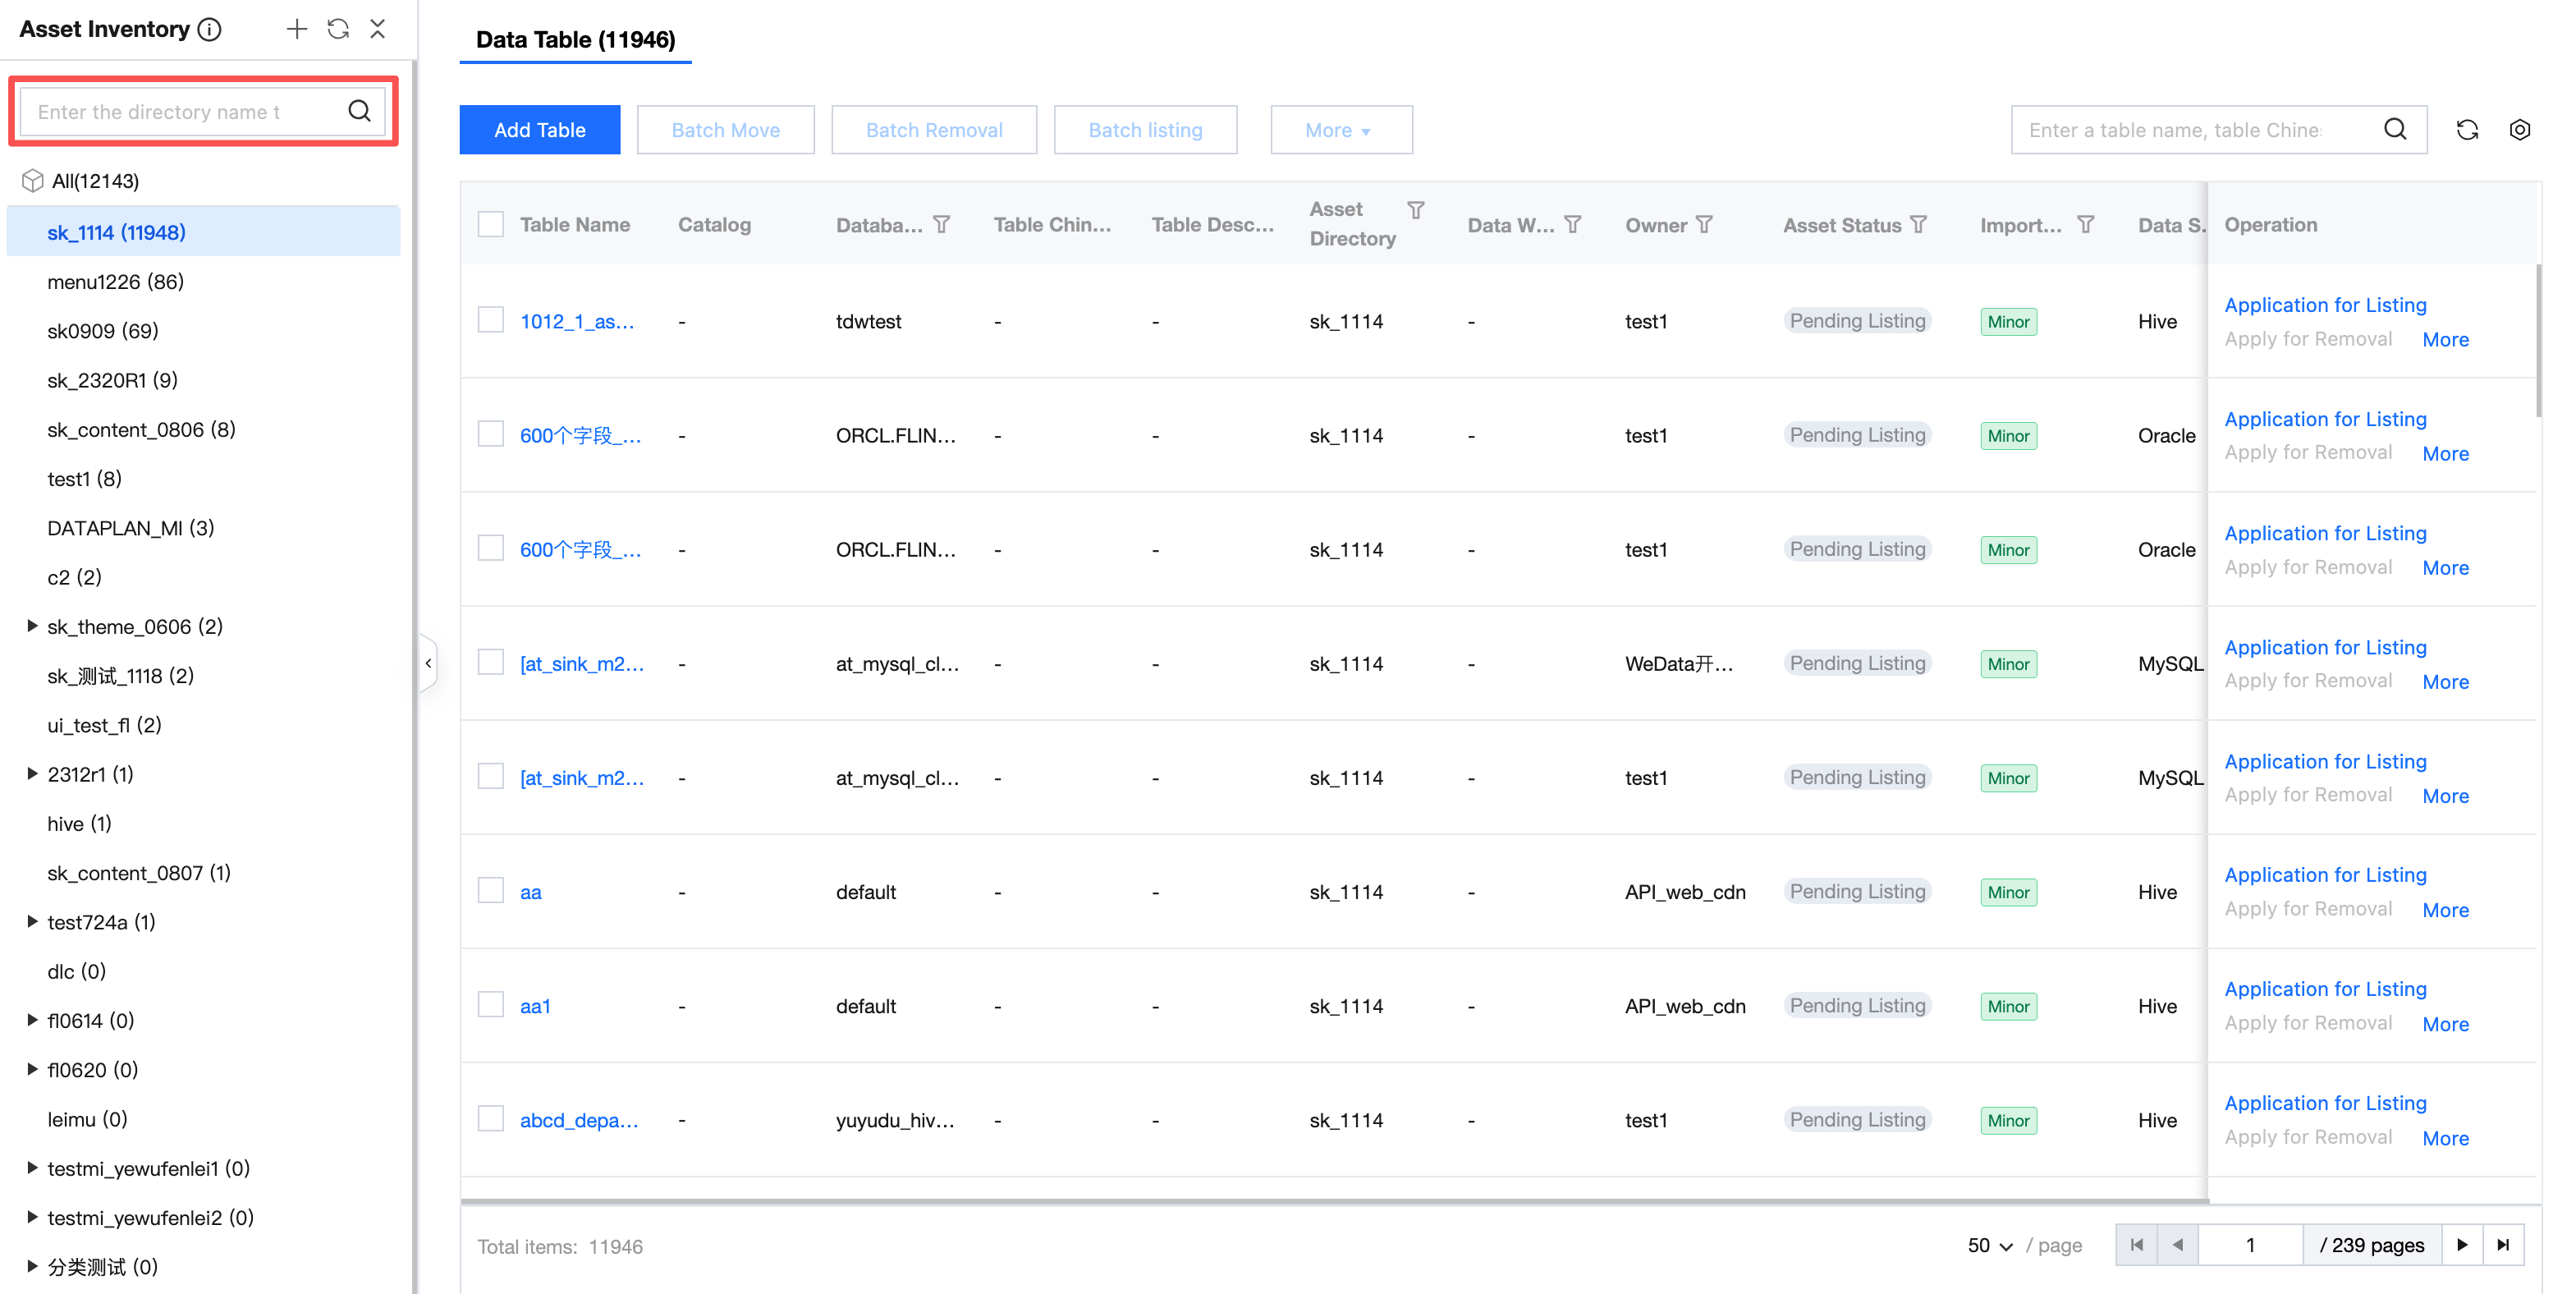Click the Add Table button

pos(539,130)
